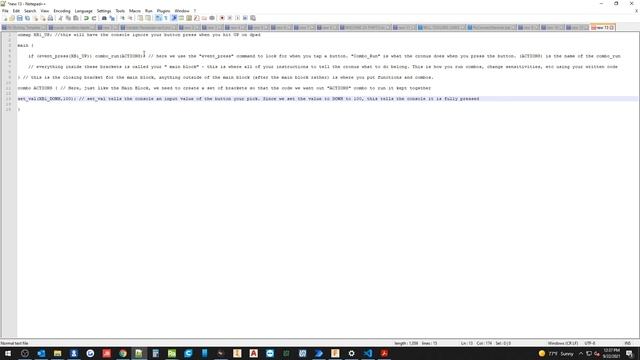The image size is (640, 360).
Task: Click the Print toolbar icon
Action: [50, 18]
